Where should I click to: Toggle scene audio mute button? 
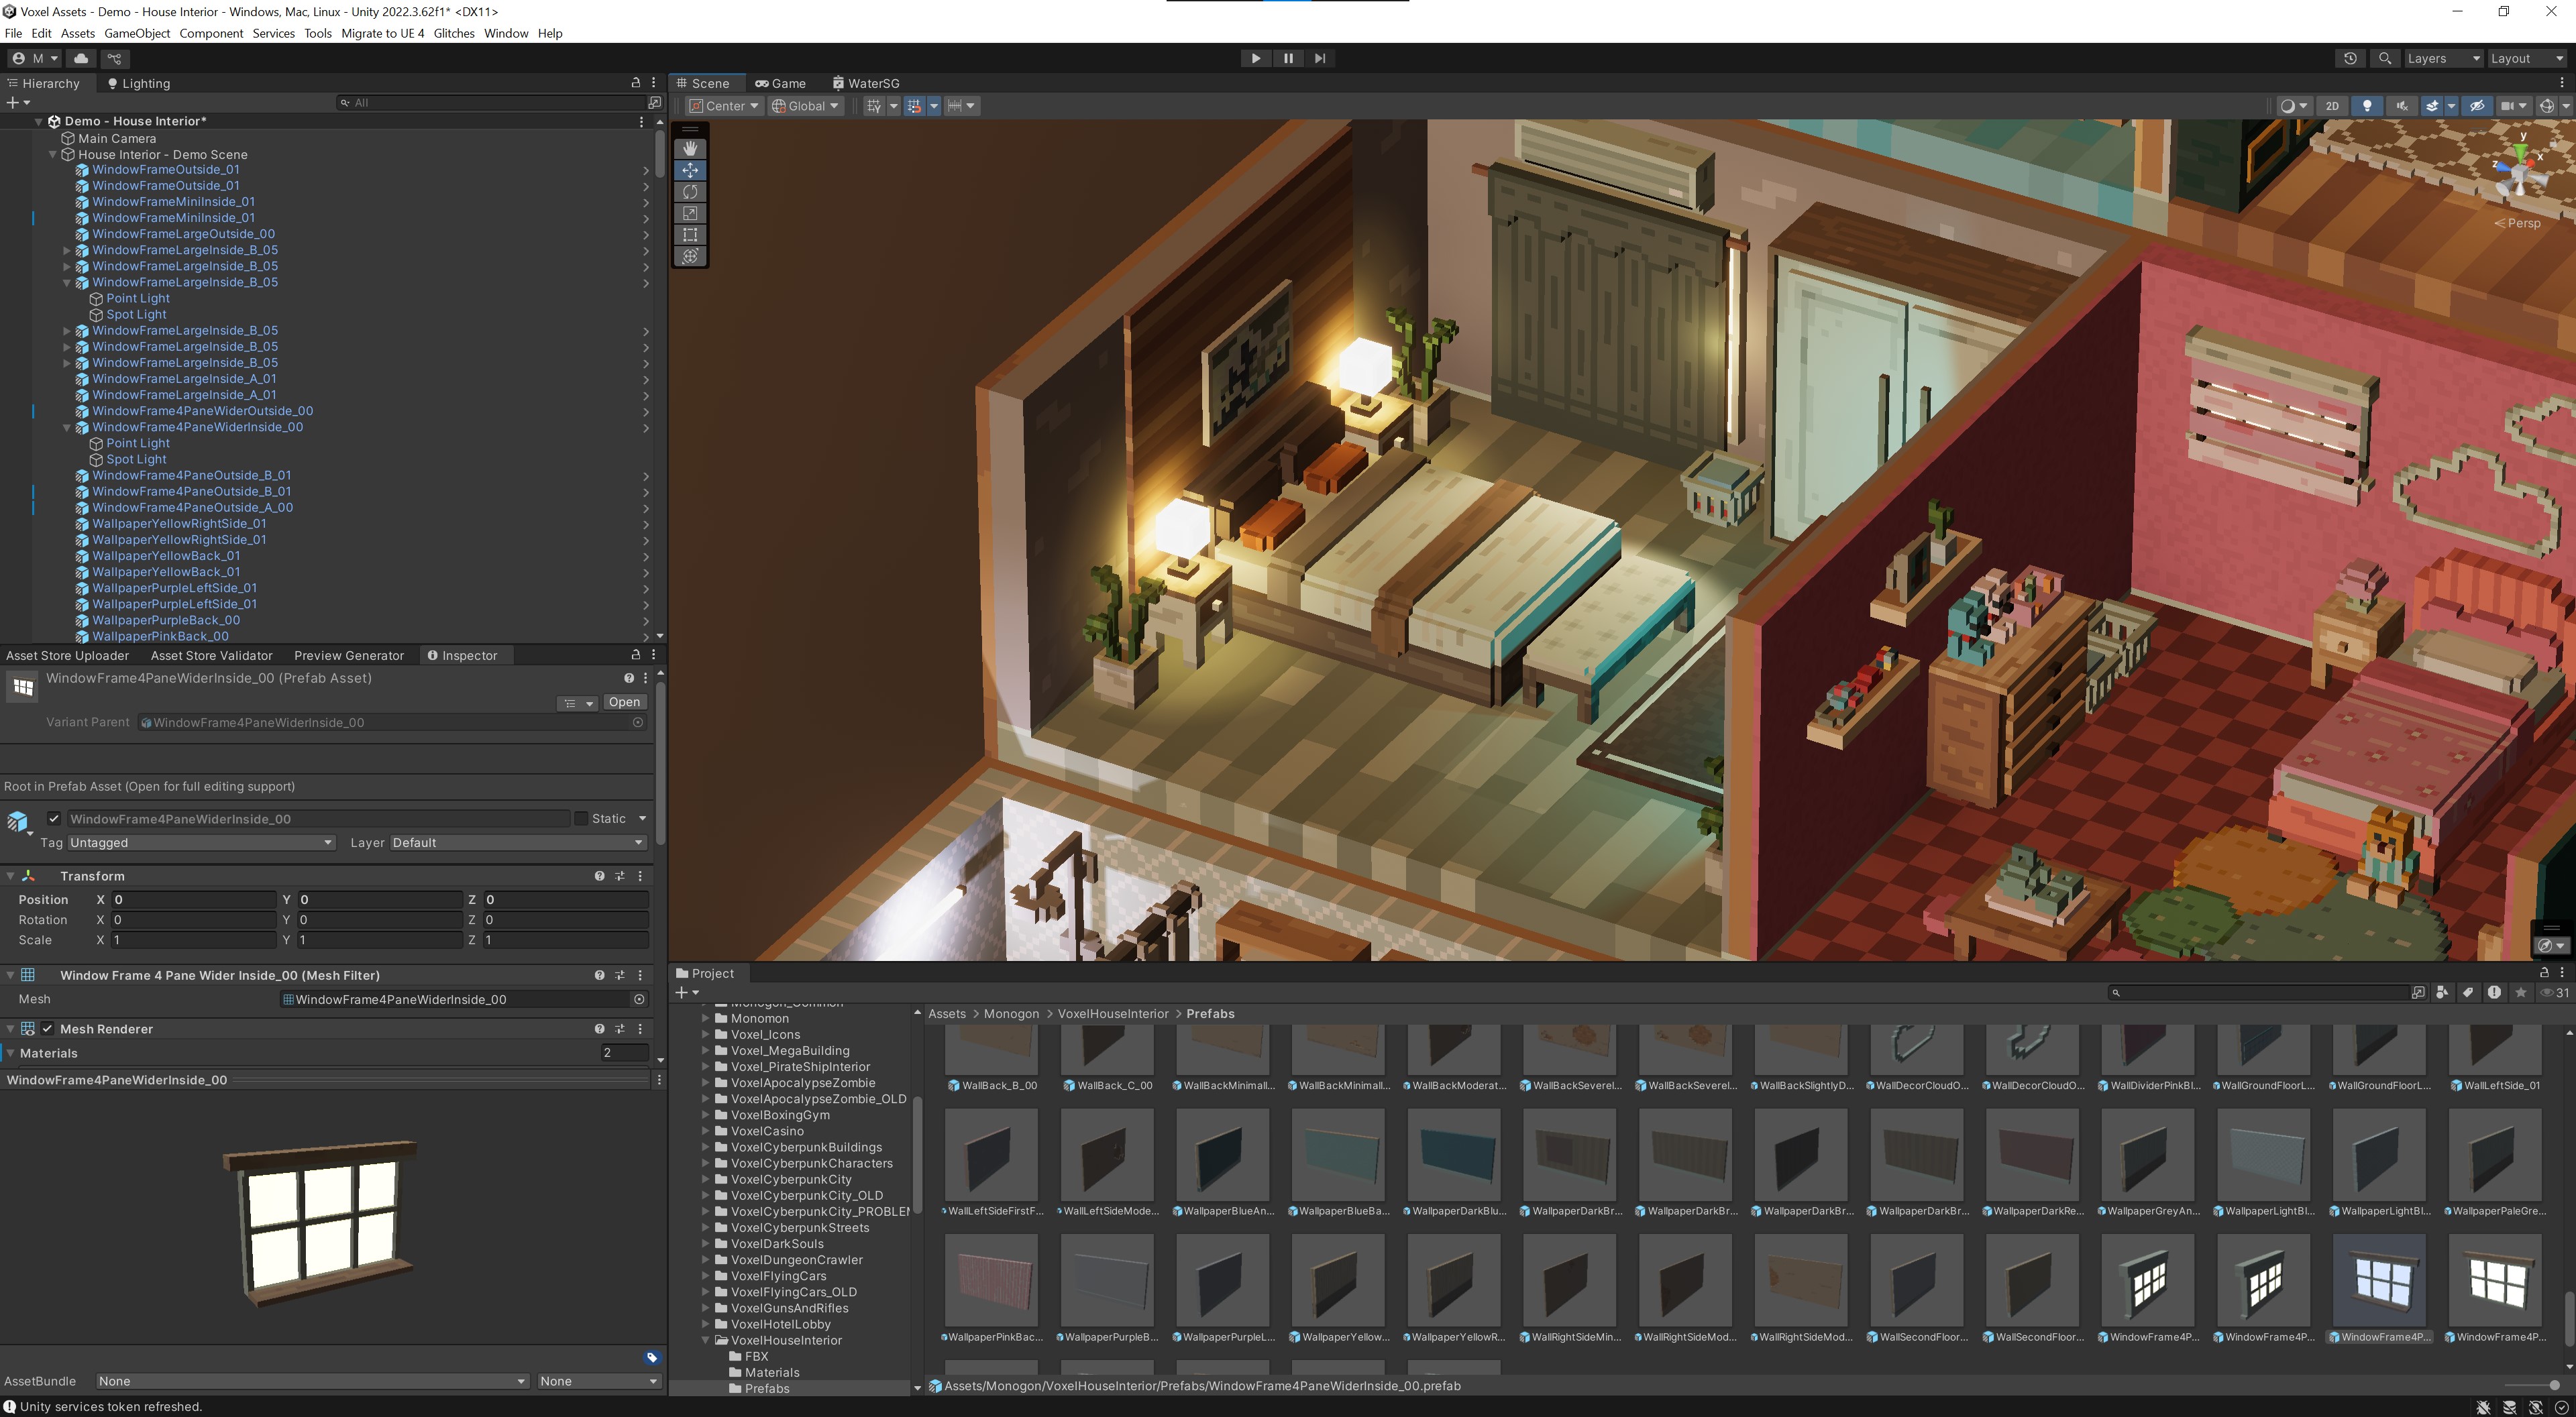pyautogui.click(x=2402, y=106)
